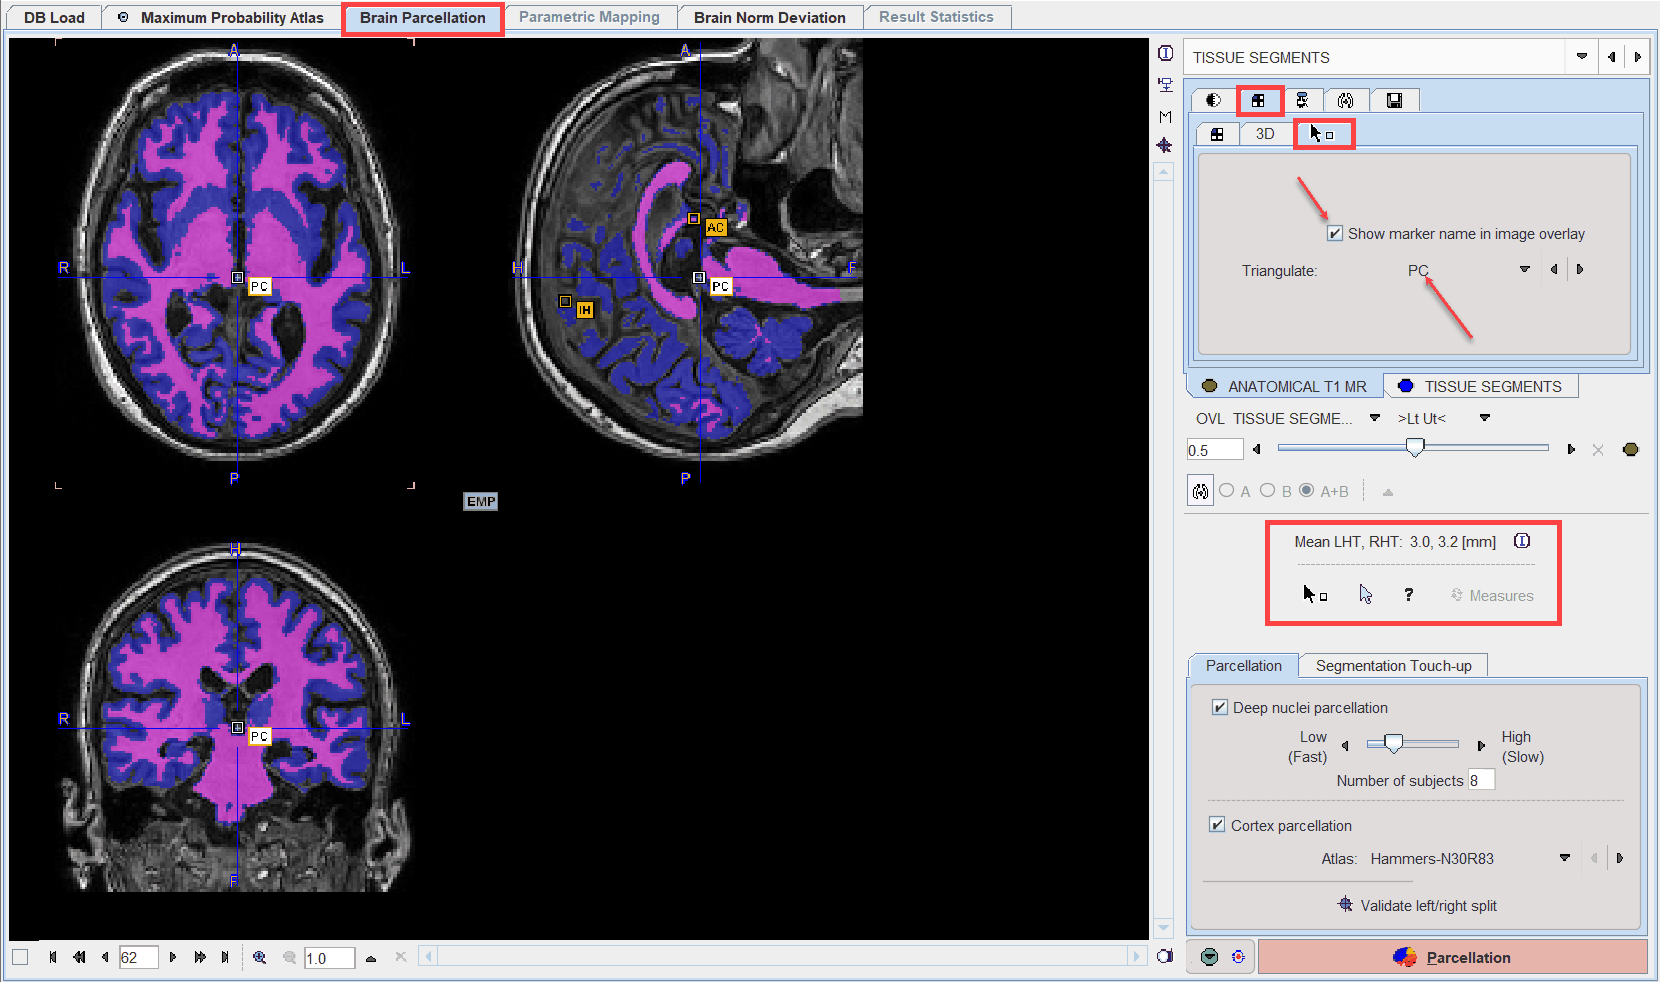Viewport: 1660px width, 982px height.
Task: Open the colour contrast tab icon
Action: [x=1213, y=100]
